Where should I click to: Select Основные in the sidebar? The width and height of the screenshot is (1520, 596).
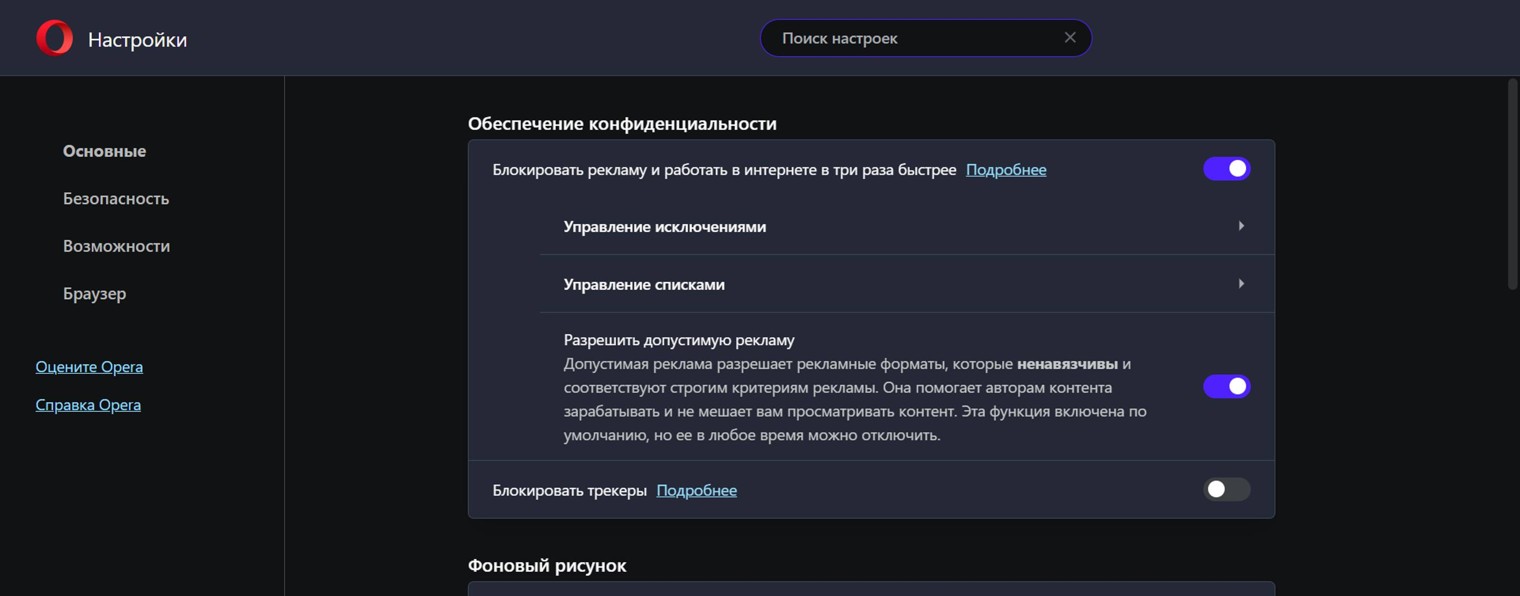(104, 151)
